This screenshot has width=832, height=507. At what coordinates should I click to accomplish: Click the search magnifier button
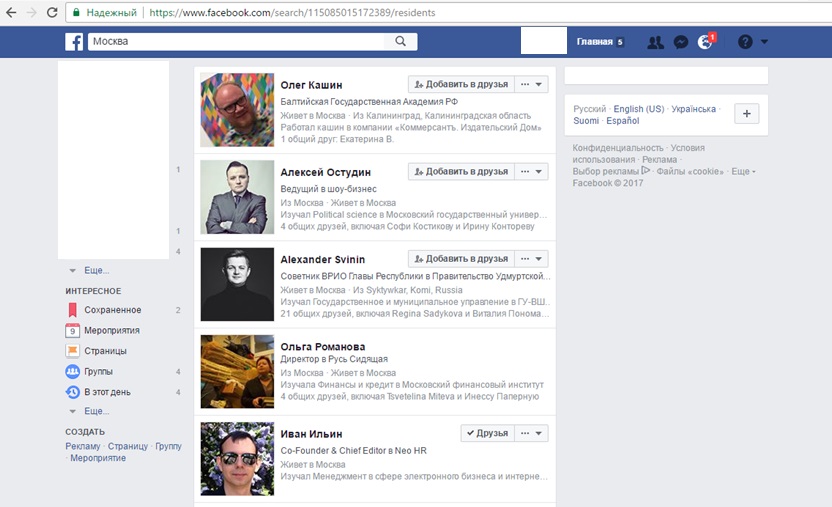point(401,42)
